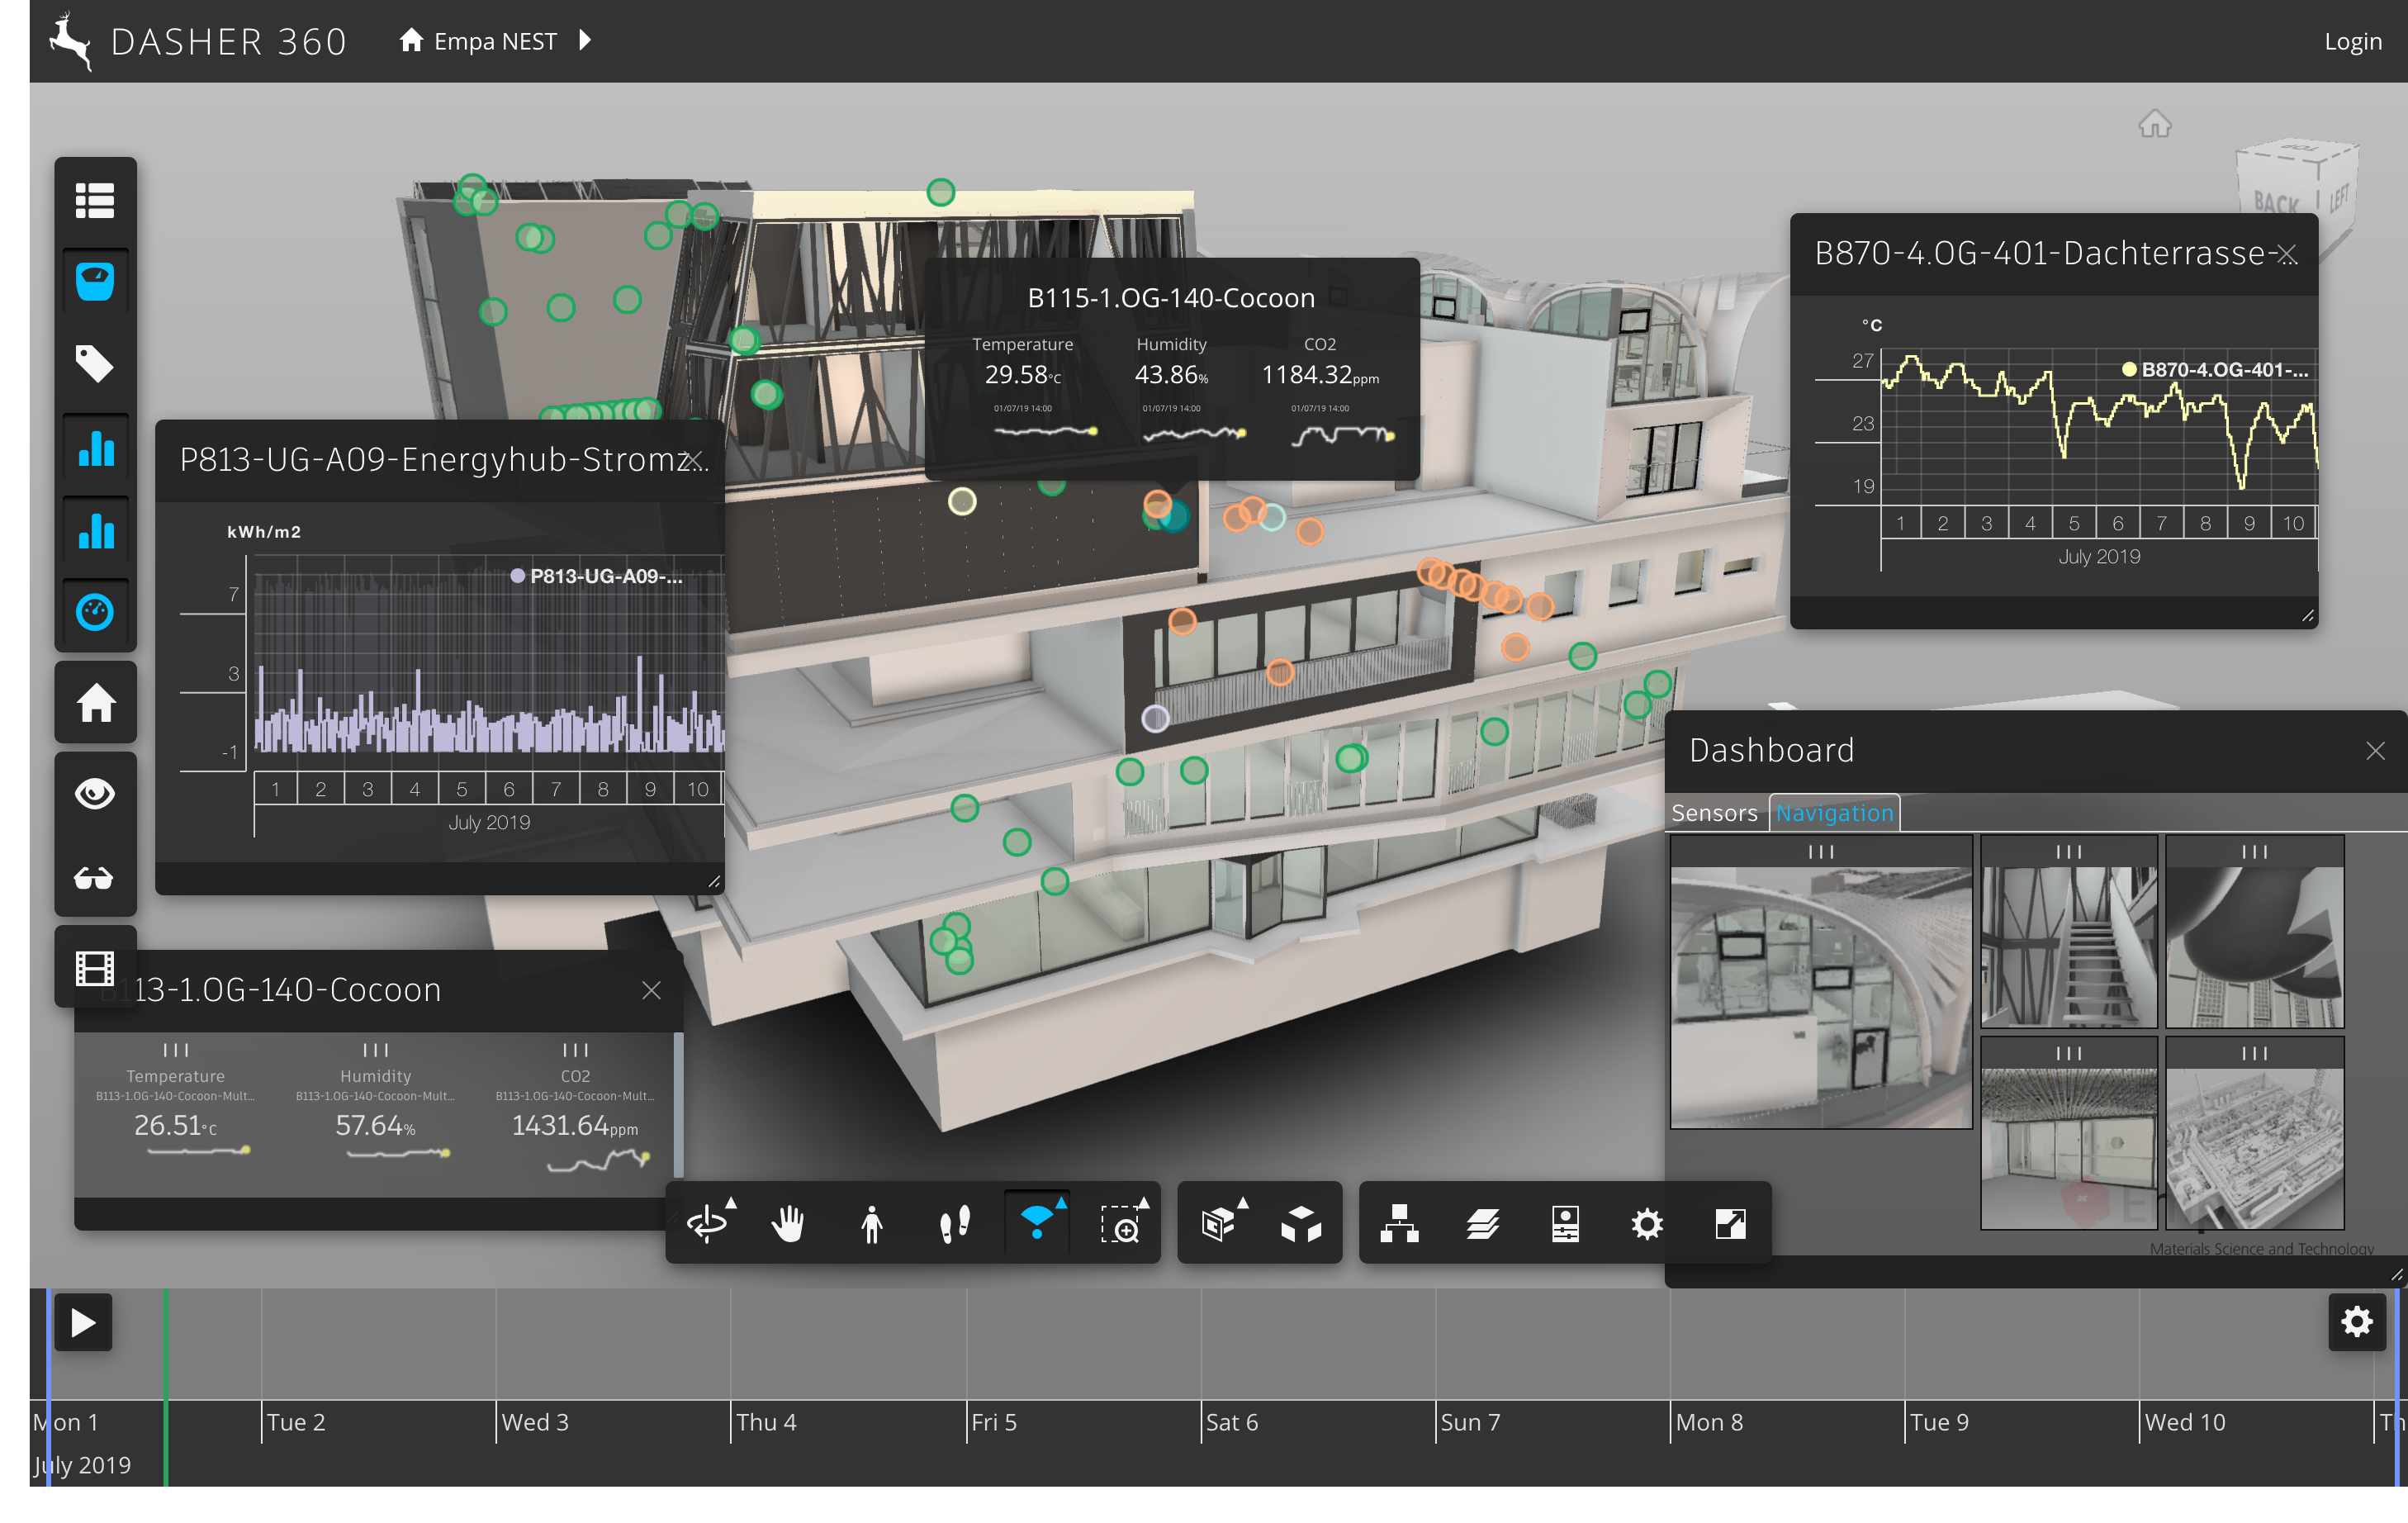The image size is (2408, 1523).
Task: Expand the zoom window tool dropdown
Action: [1144, 1203]
